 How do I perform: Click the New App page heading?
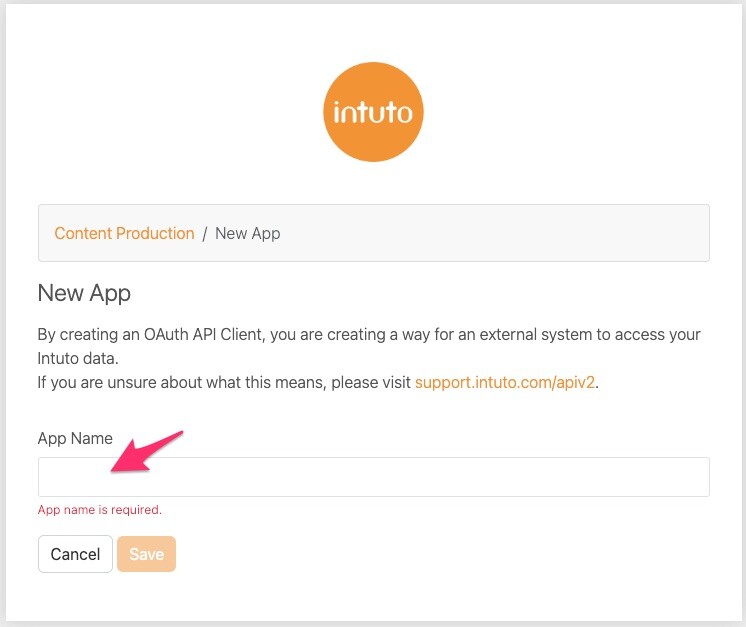[84, 293]
